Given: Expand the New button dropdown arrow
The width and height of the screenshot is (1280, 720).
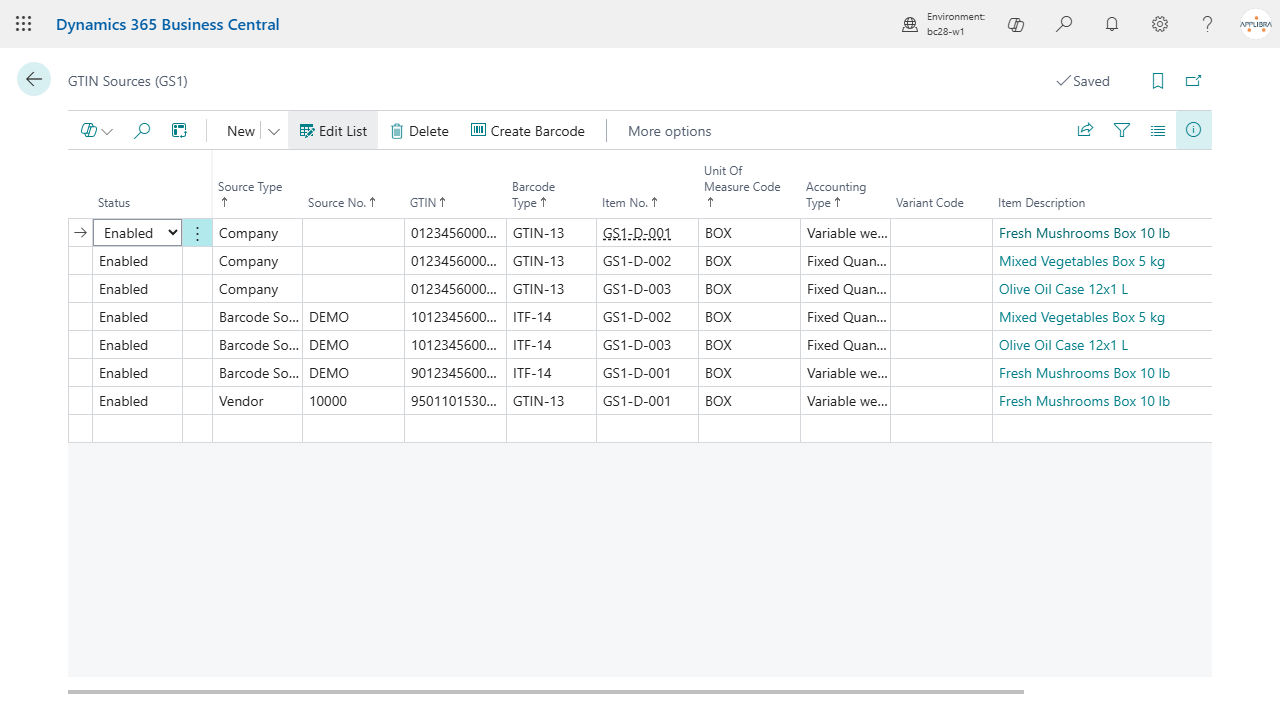Looking at the screenshot, I should [x=274, y=131].
